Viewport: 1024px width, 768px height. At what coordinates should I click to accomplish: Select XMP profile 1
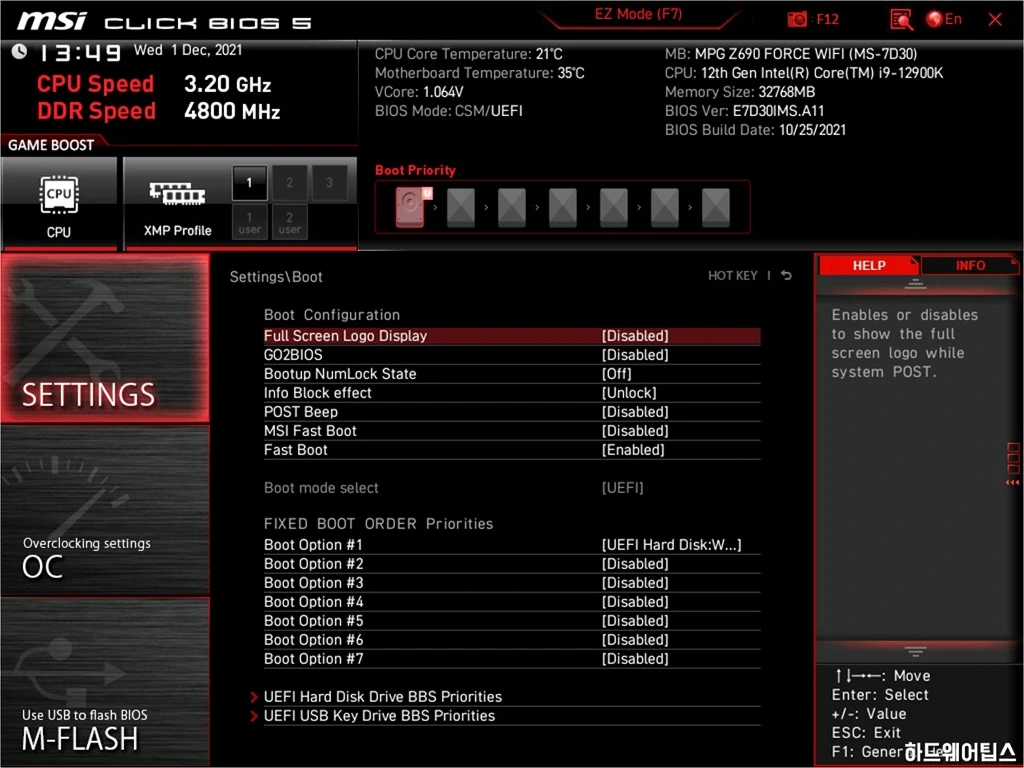[249, 183]
